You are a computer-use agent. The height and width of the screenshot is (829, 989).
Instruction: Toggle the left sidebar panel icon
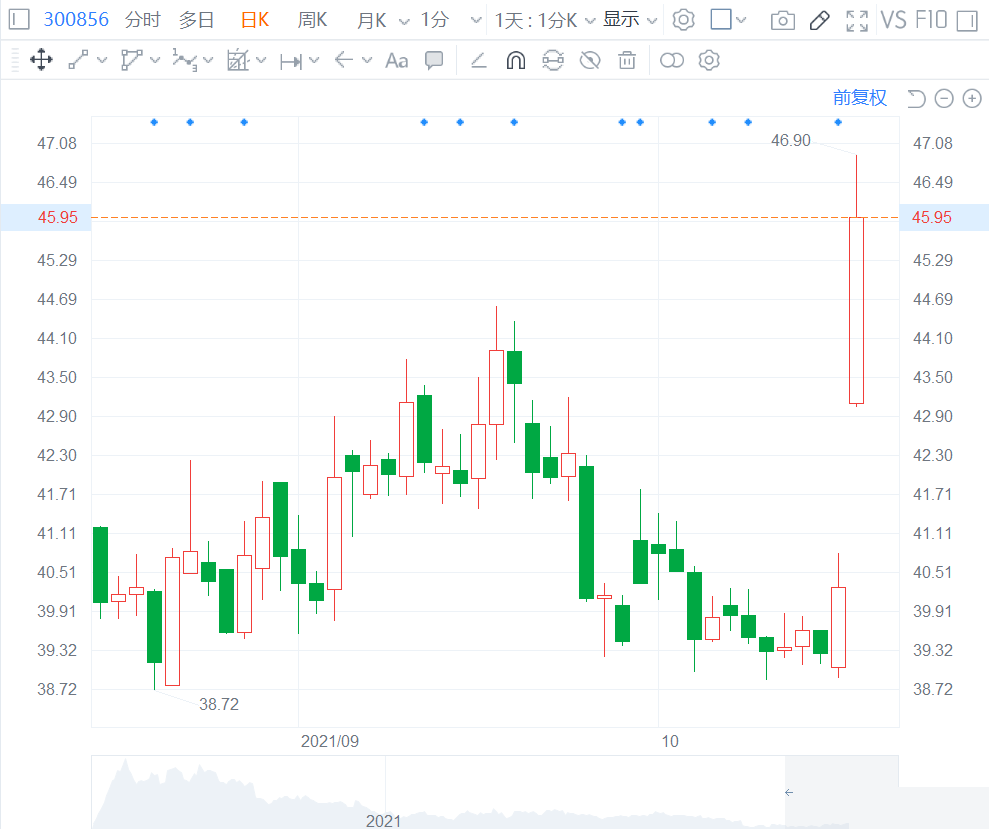[19, 20]
